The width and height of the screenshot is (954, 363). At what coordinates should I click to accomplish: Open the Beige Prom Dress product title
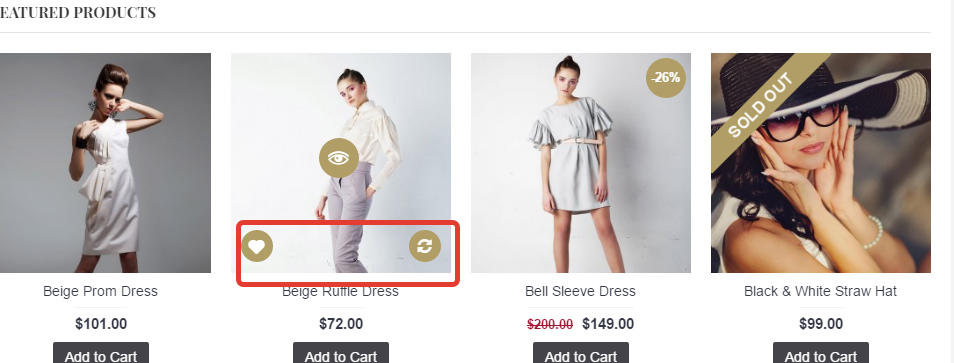point(100,291)
